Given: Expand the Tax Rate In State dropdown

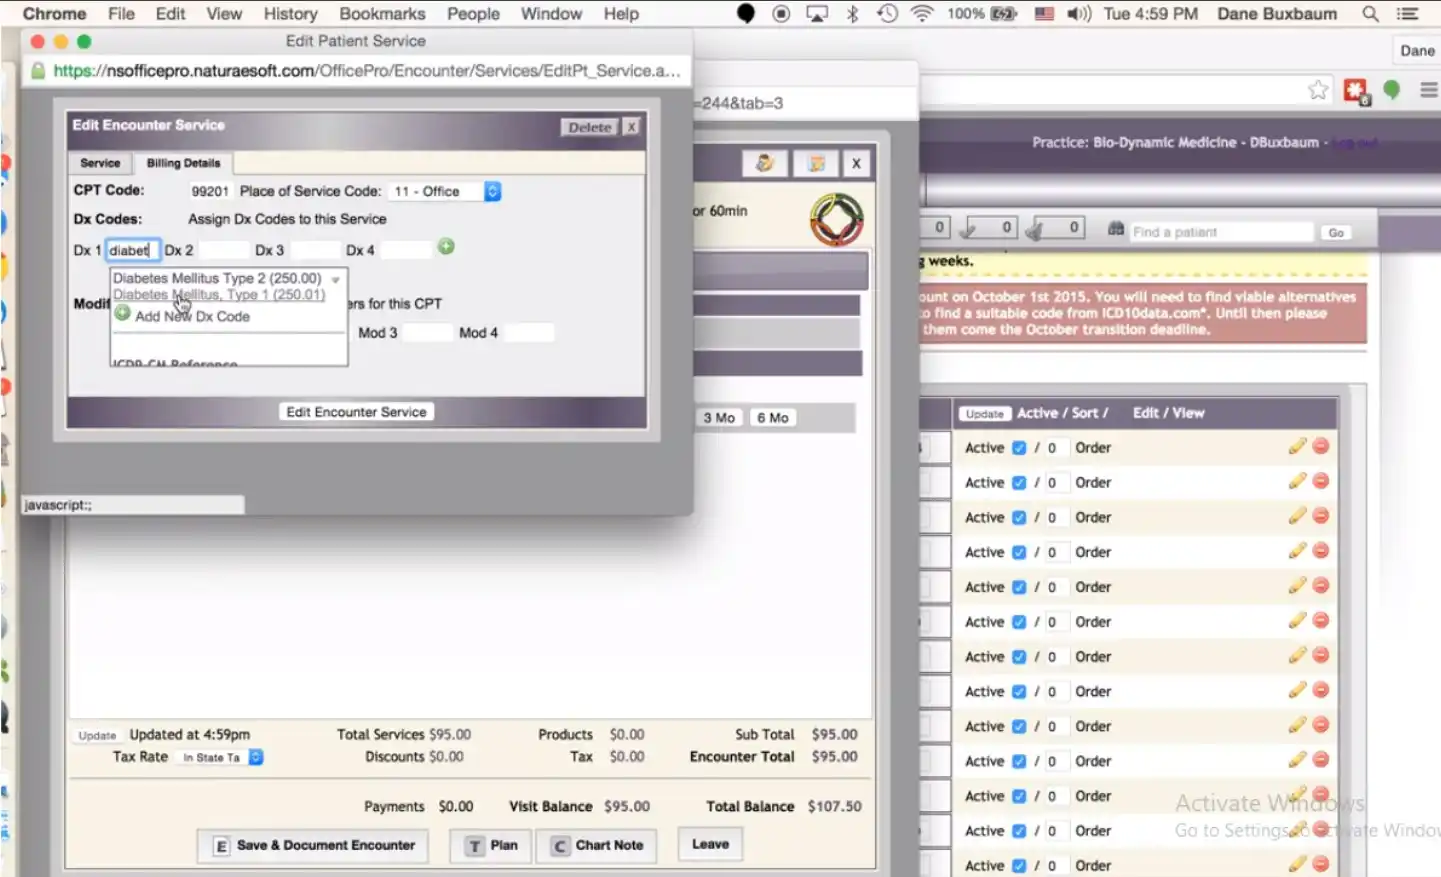Looking at the screenshot, I should tap(255, 757).
